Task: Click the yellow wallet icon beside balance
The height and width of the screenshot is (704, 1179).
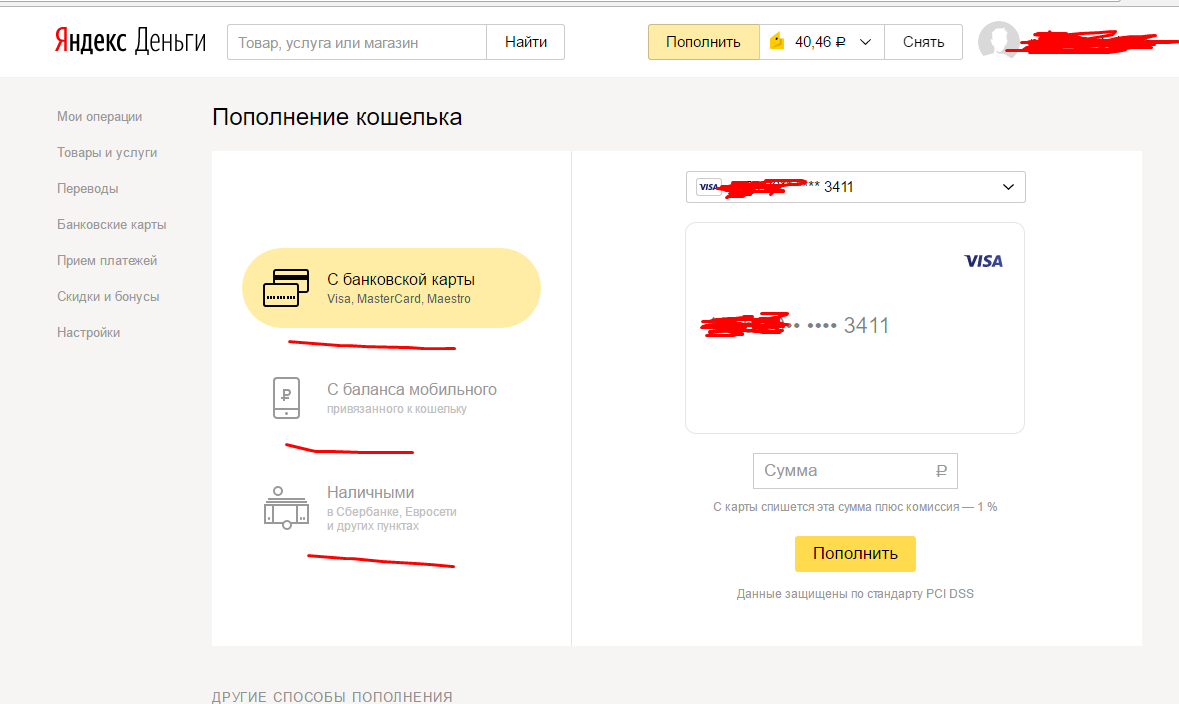Action: pyautogui.click(x=777, y=41)
